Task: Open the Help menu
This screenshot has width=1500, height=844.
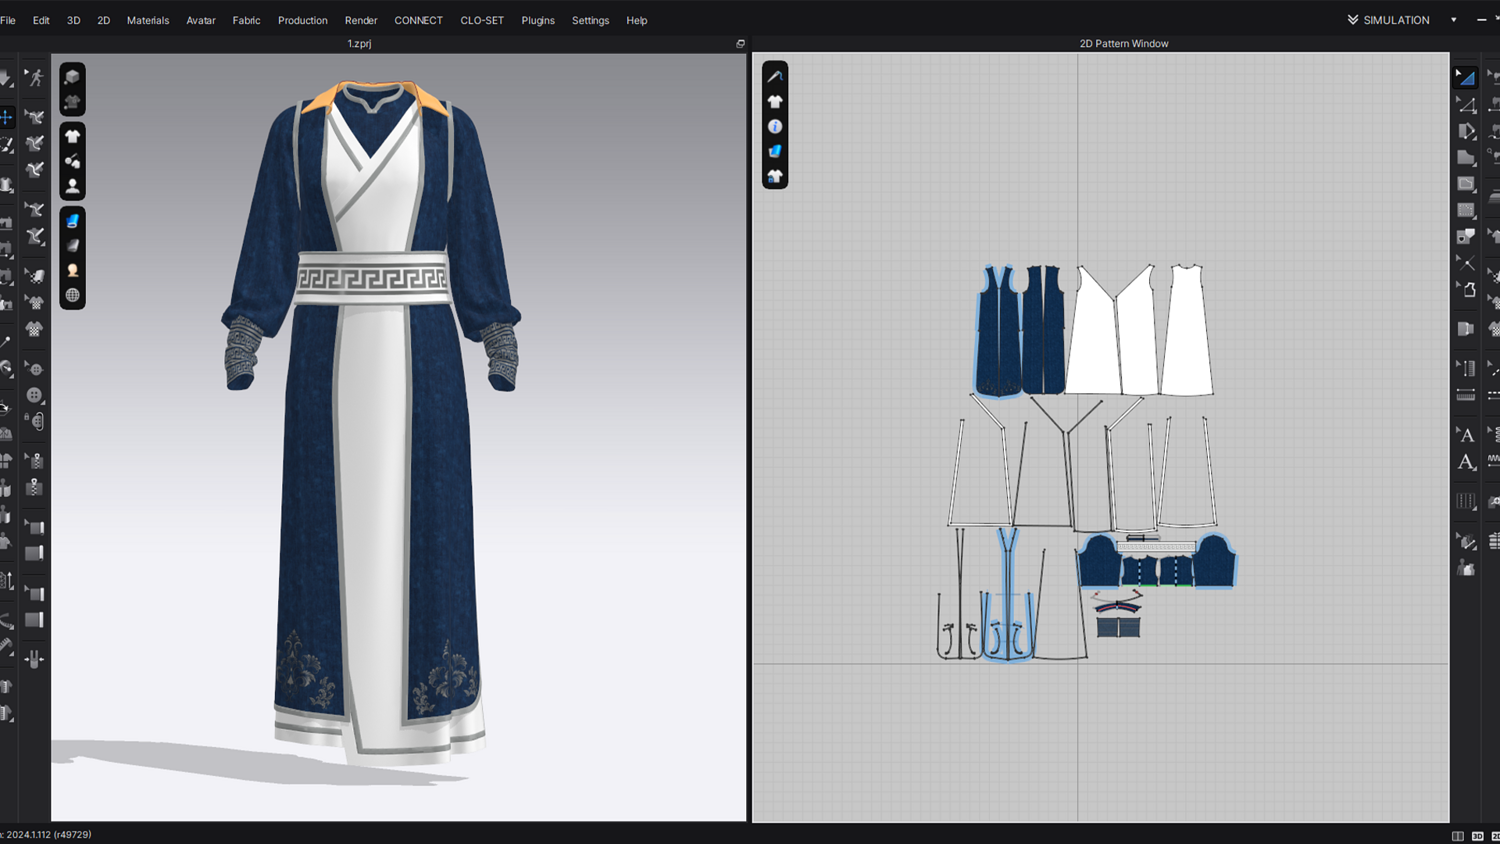Action: point(637,20)
